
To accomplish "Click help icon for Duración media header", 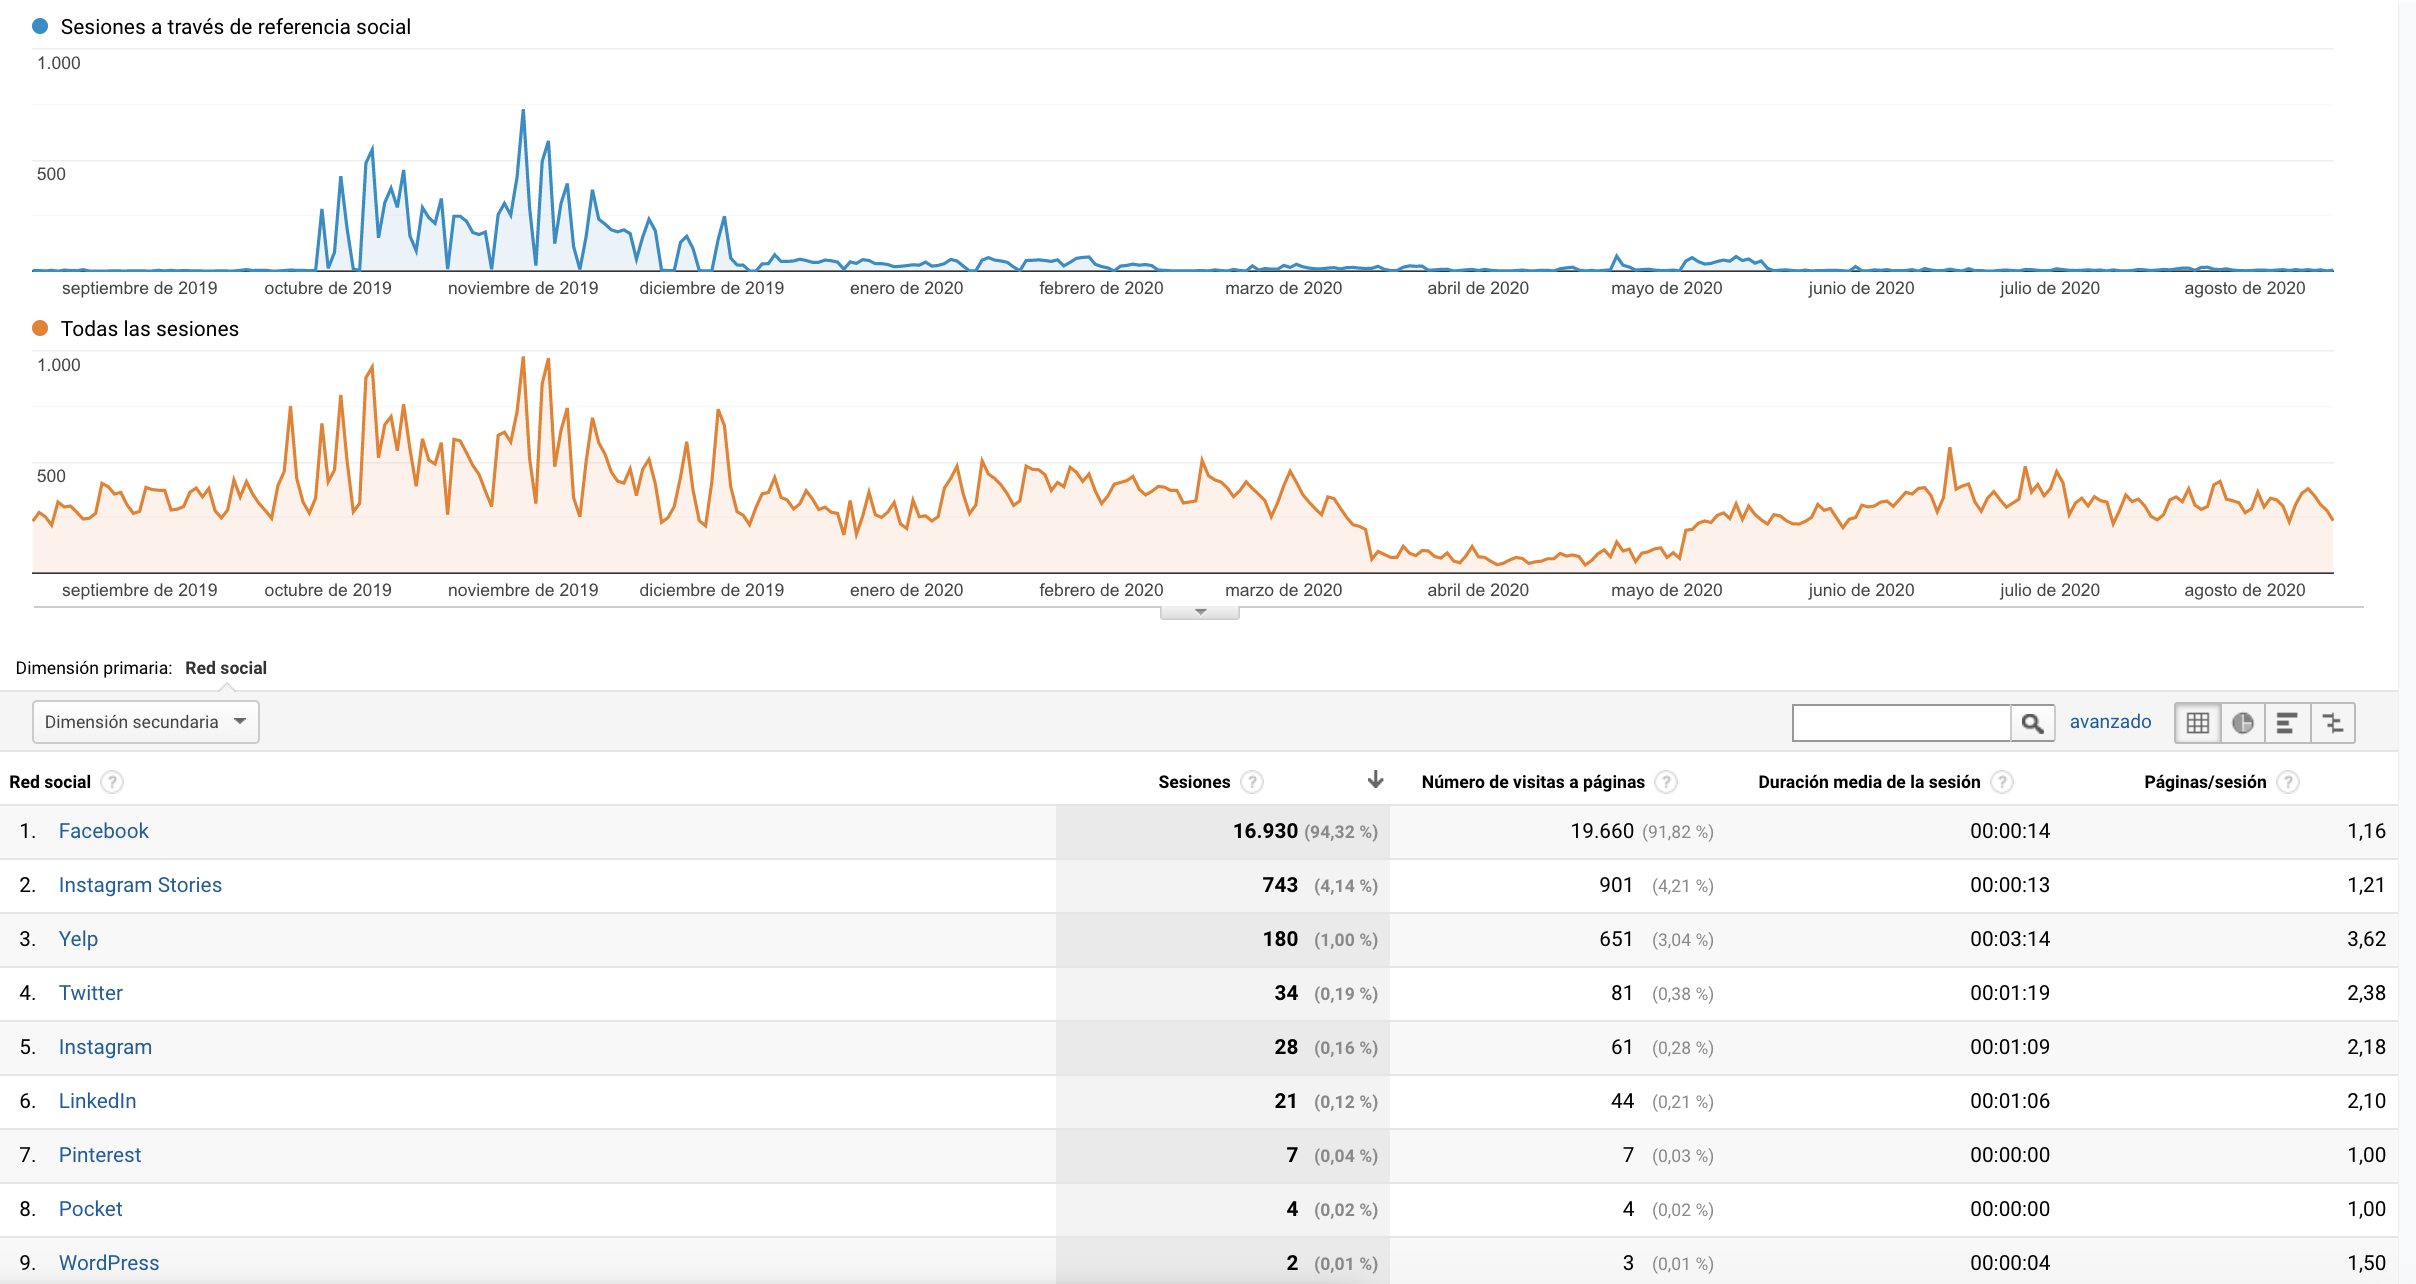I will [2002, 782].
